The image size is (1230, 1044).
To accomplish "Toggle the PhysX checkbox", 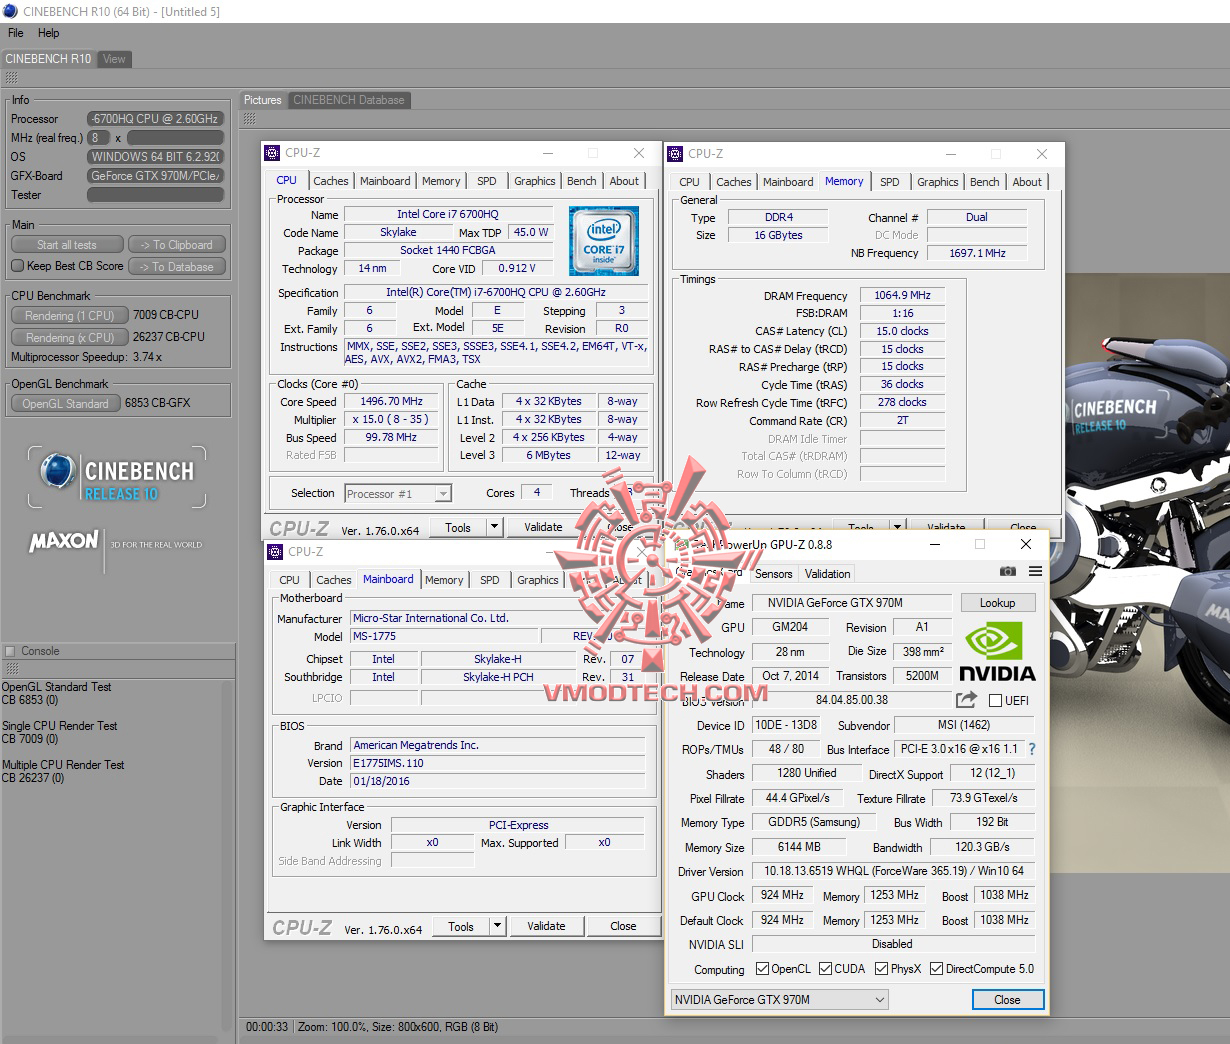I will click(x=882, y=968).
